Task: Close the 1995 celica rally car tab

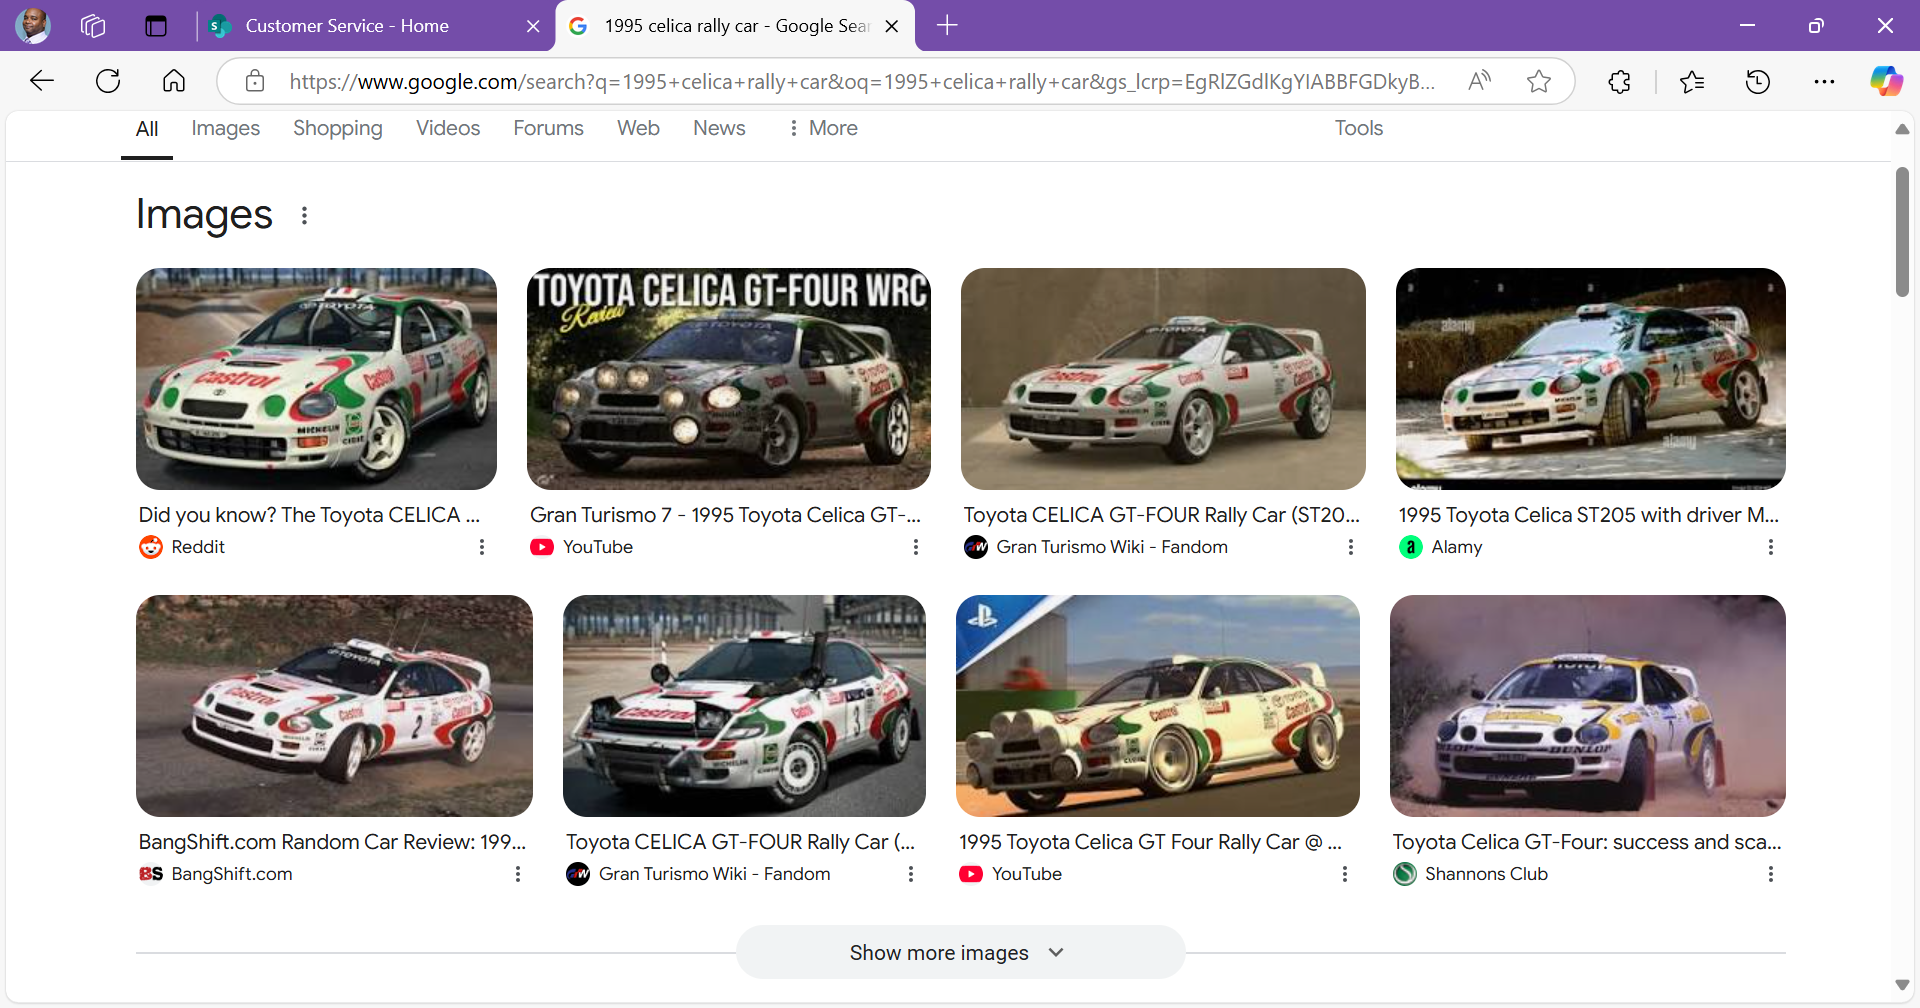Action: tap(892, 26)
